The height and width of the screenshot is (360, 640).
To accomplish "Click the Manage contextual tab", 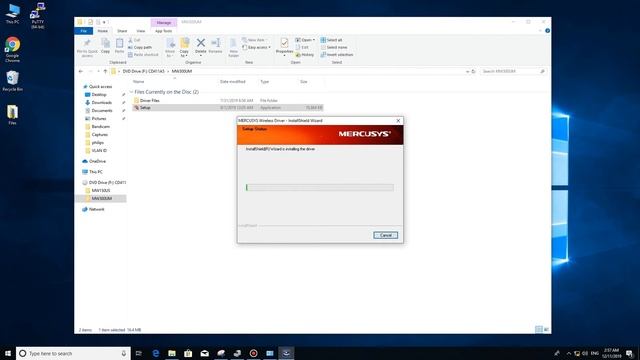I will tap(164, 22).
